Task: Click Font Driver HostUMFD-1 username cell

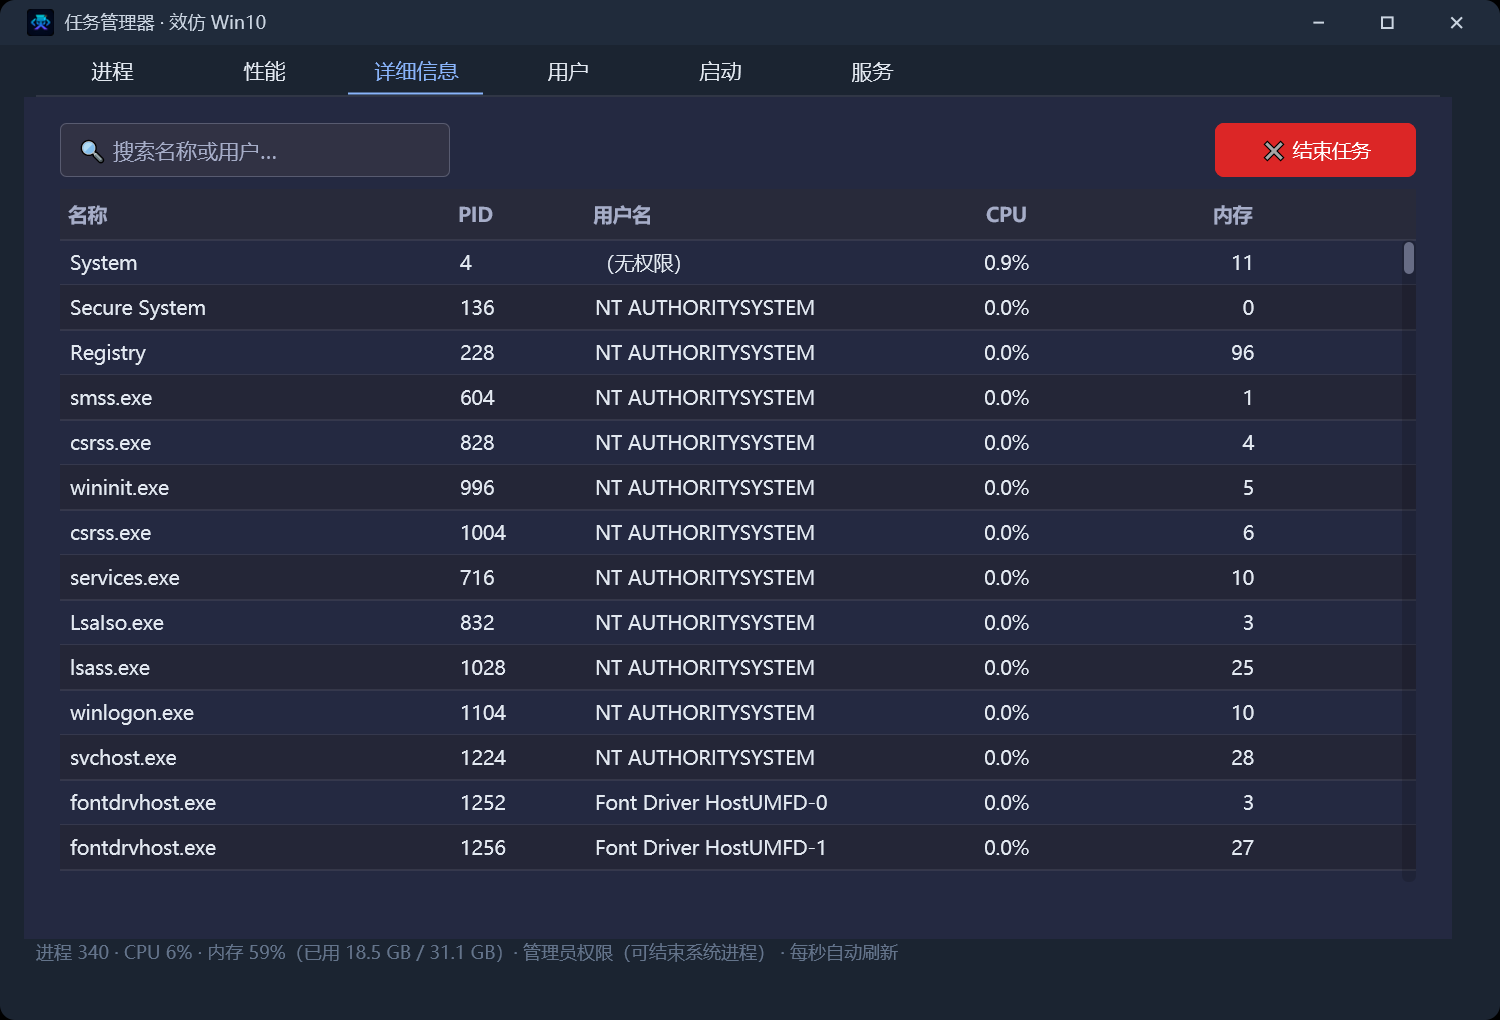Action: (x=711, y=848)
